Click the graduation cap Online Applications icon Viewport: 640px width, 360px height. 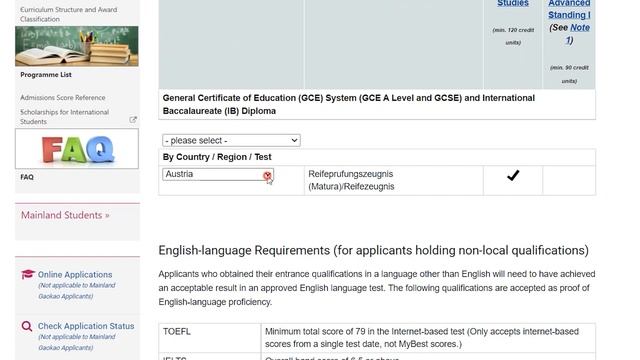point(28,274)
